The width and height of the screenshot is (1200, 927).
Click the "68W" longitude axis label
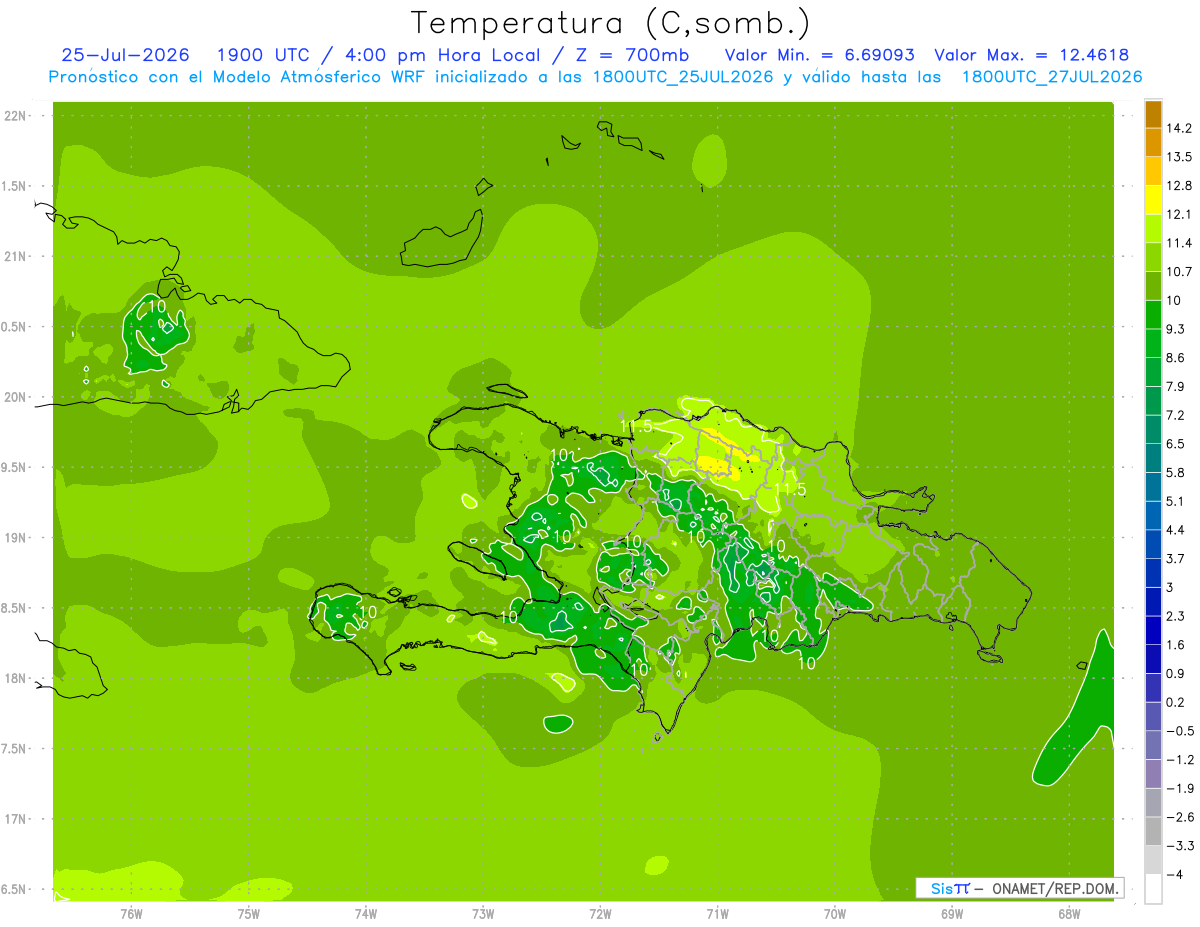(1069, 913)
